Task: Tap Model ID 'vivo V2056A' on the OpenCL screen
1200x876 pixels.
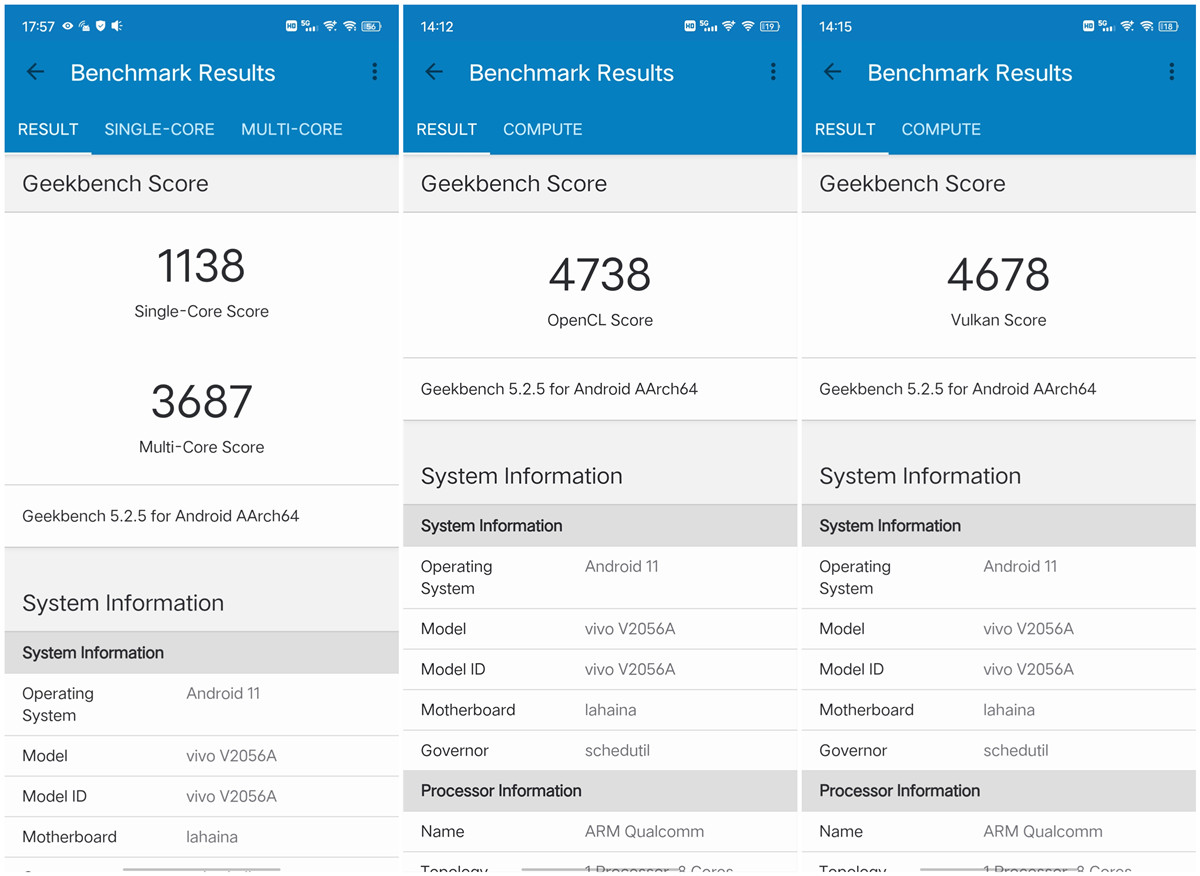Action: 630,669
